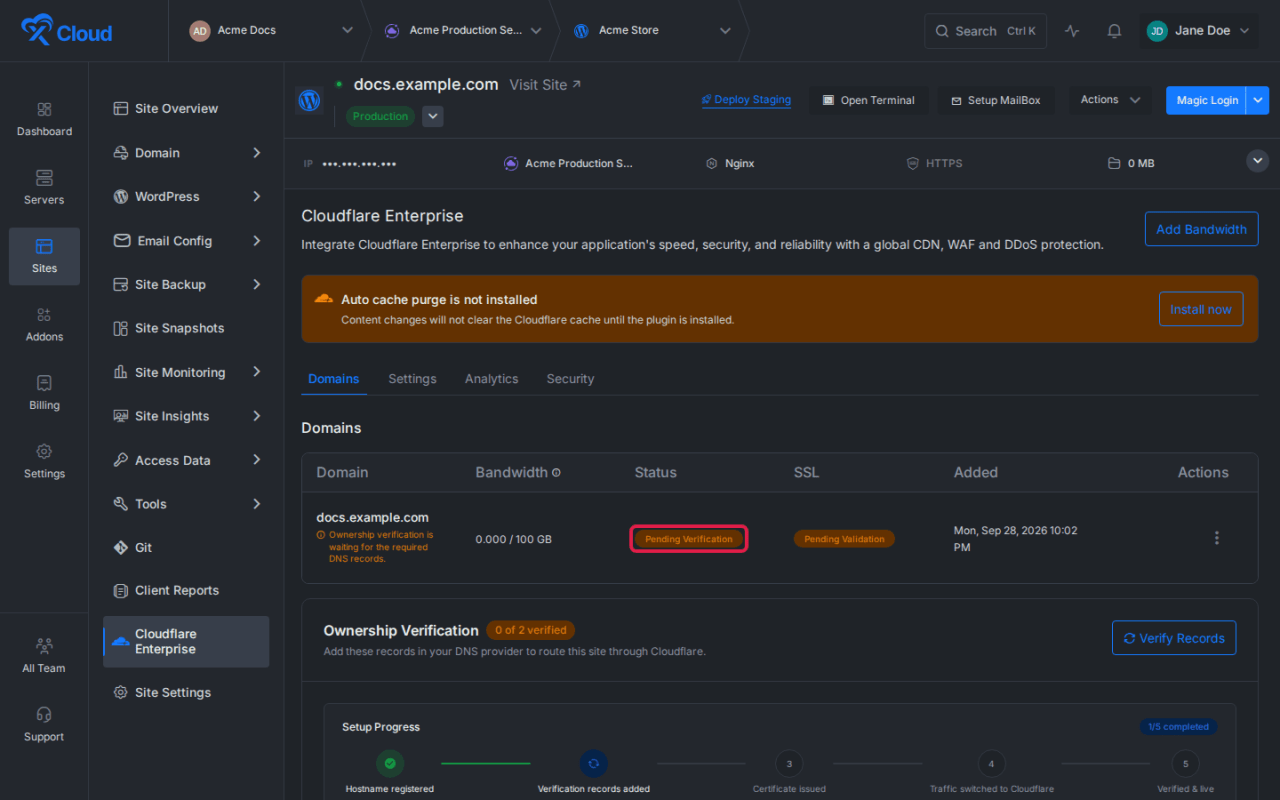Open the Addons section
Viewport: 1280px width, 800px height.
[x=44, y=324]
